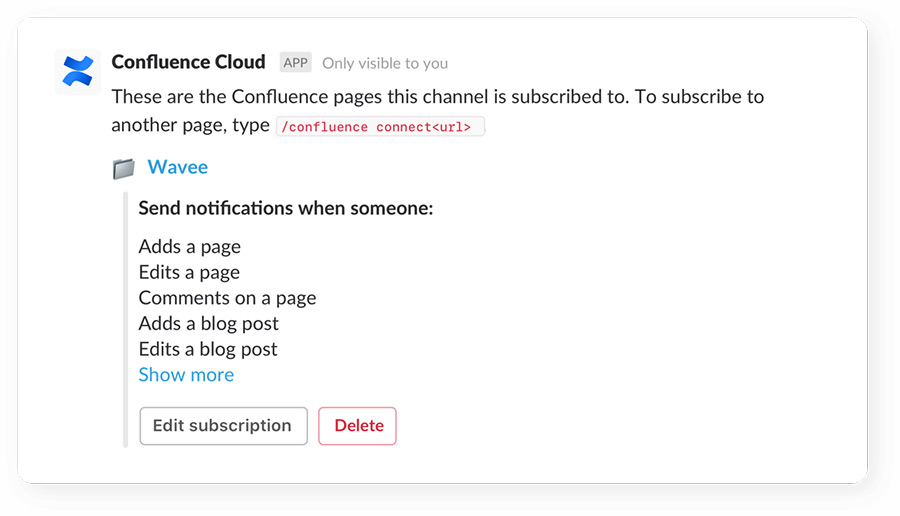Click the APP badge label
Viewport: 900px width, 516px height.
point(296,63)
